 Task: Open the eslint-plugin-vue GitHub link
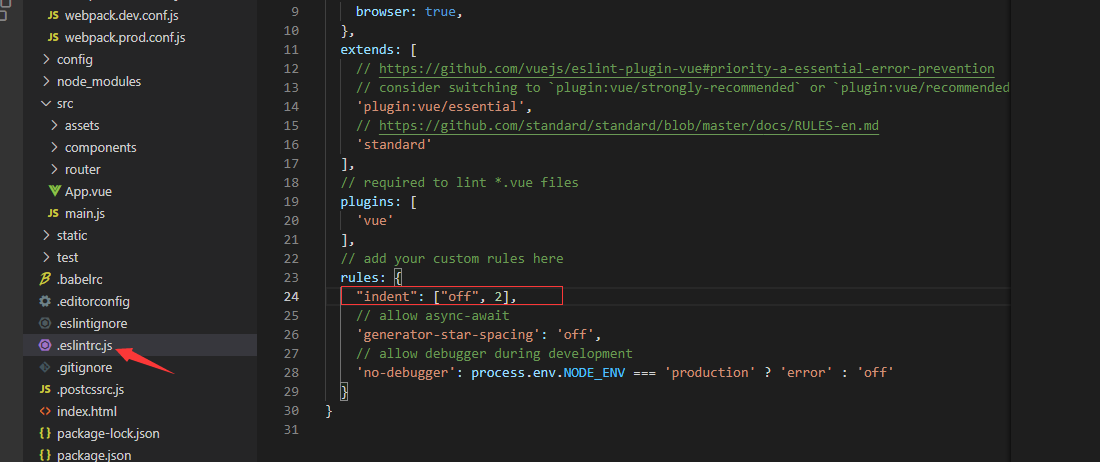tap(687, 69)
